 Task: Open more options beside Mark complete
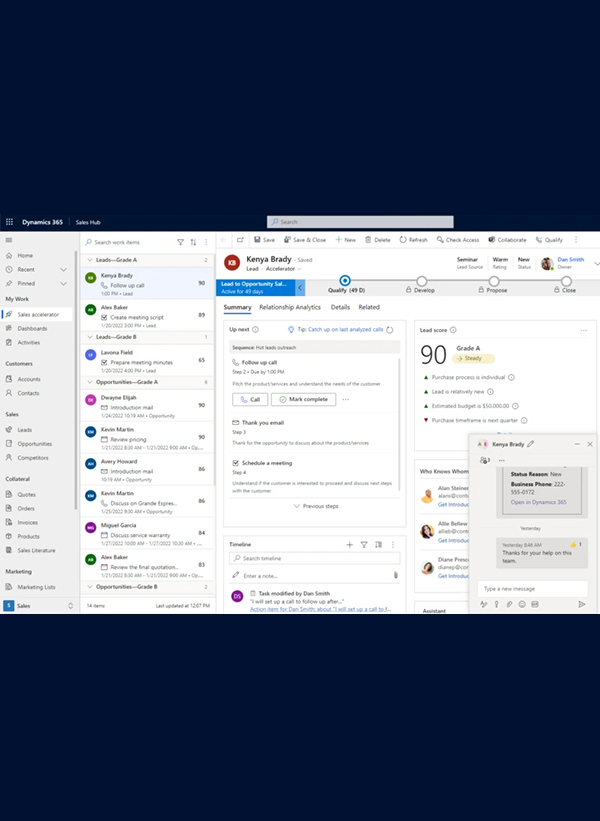(x=346, y=400)
